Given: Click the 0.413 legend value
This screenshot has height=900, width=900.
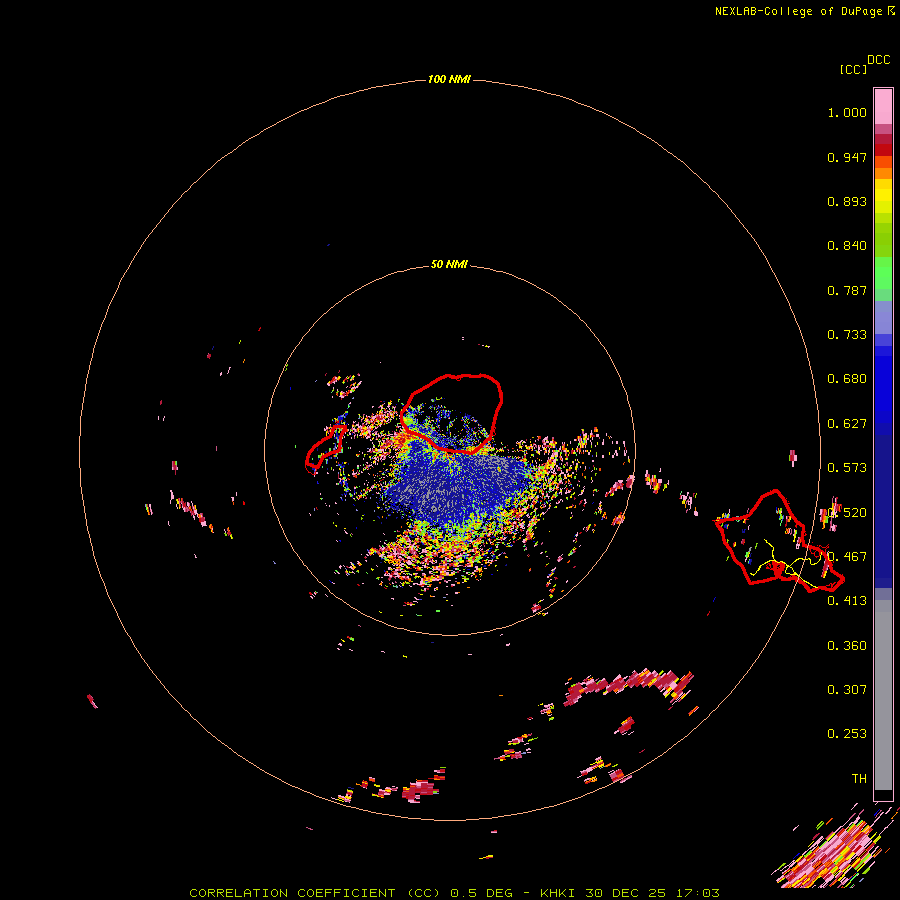Looking at the screenshot, I should (x=847, y=601).
